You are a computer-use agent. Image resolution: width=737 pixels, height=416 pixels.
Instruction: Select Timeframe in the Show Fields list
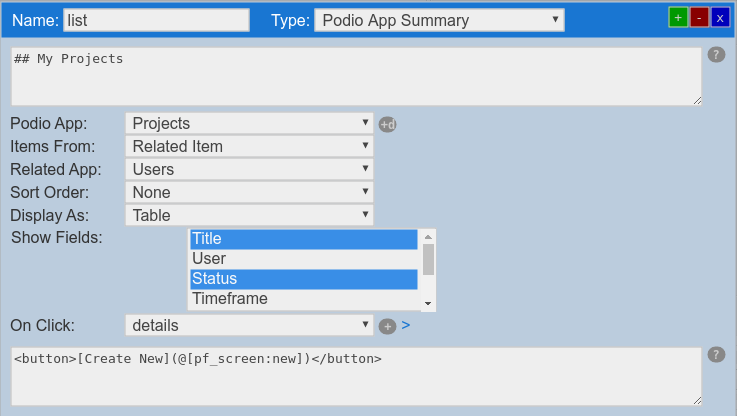coord(303,299)
